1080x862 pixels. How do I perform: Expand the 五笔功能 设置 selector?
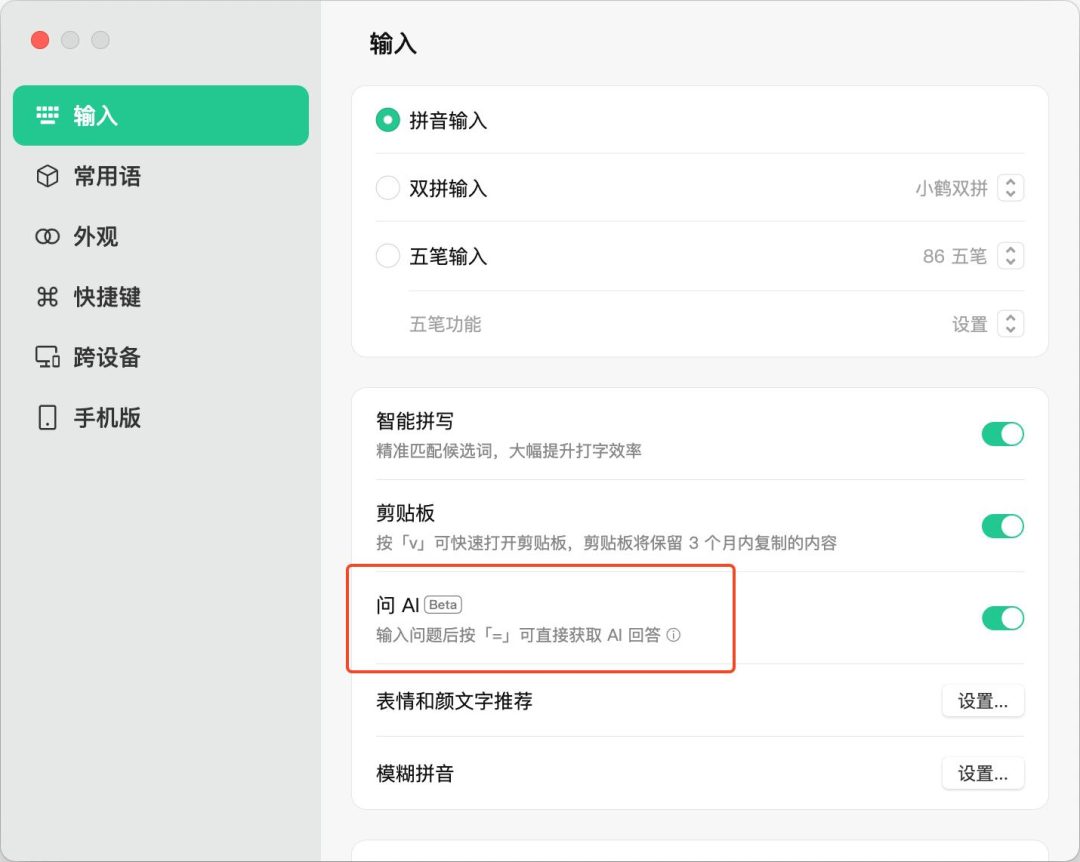tap(1011, 324)
